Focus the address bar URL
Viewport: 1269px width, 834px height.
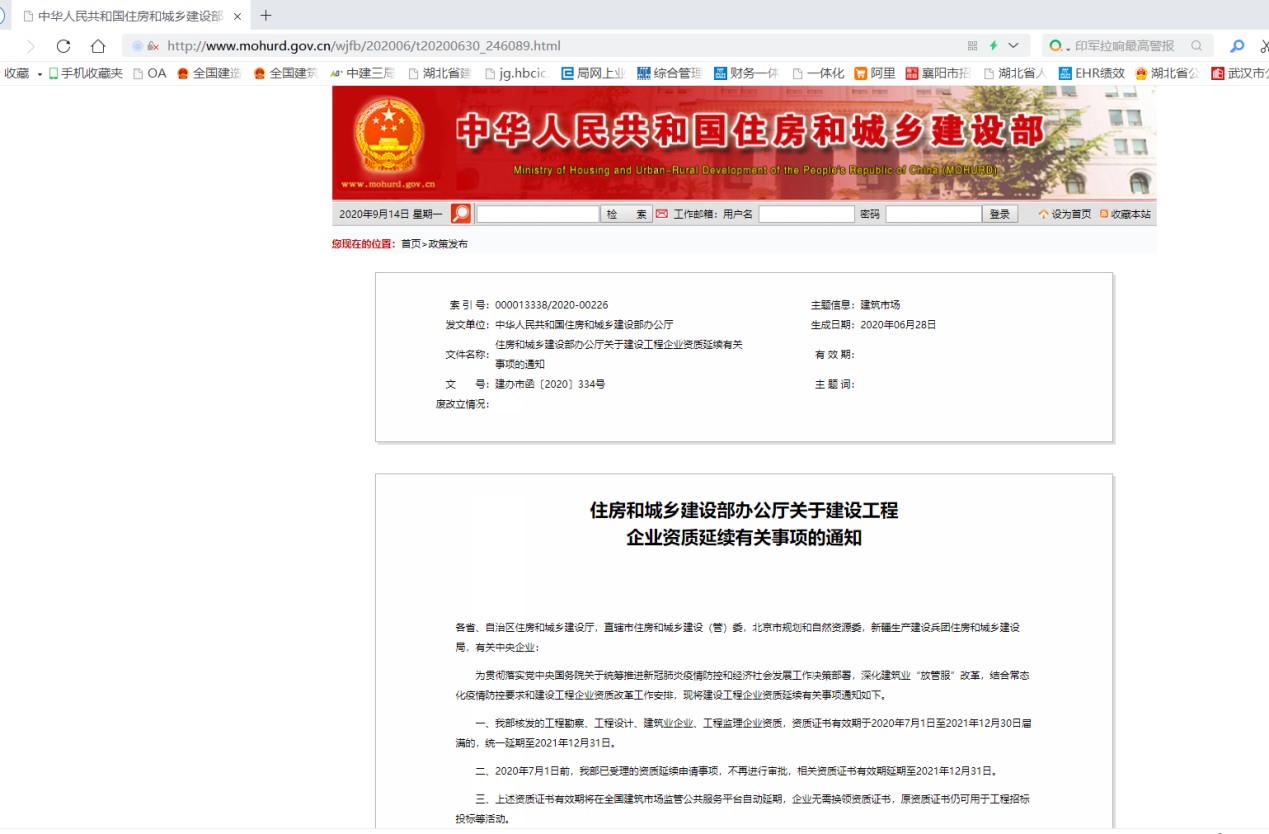click(364, 46)
